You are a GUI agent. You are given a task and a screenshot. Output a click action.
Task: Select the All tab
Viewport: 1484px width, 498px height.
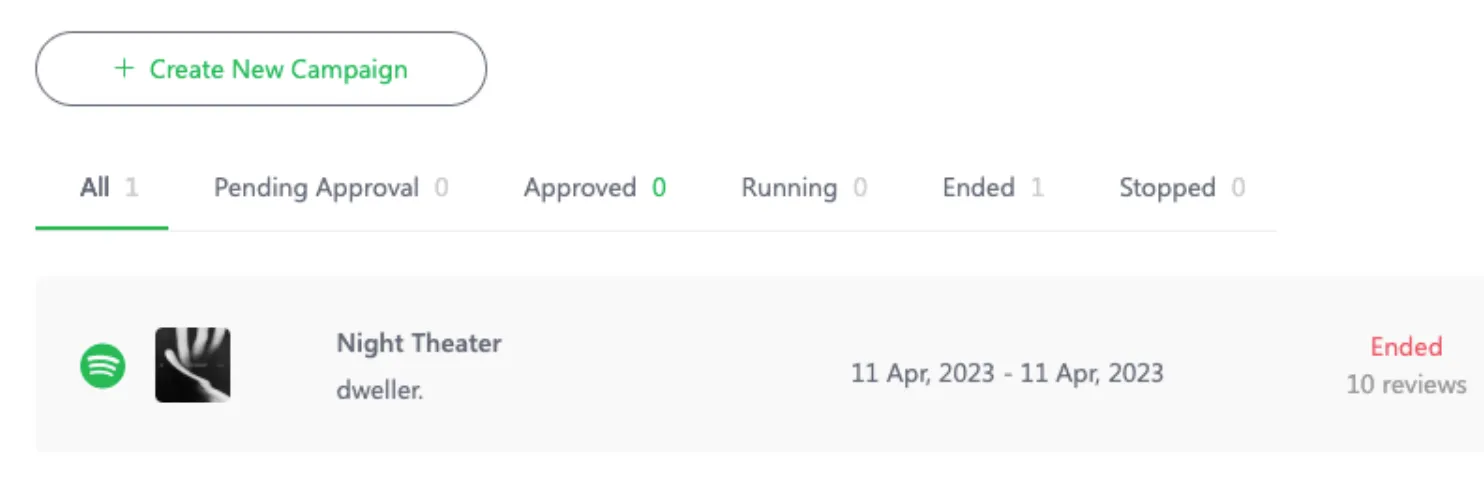click(95, 188)
